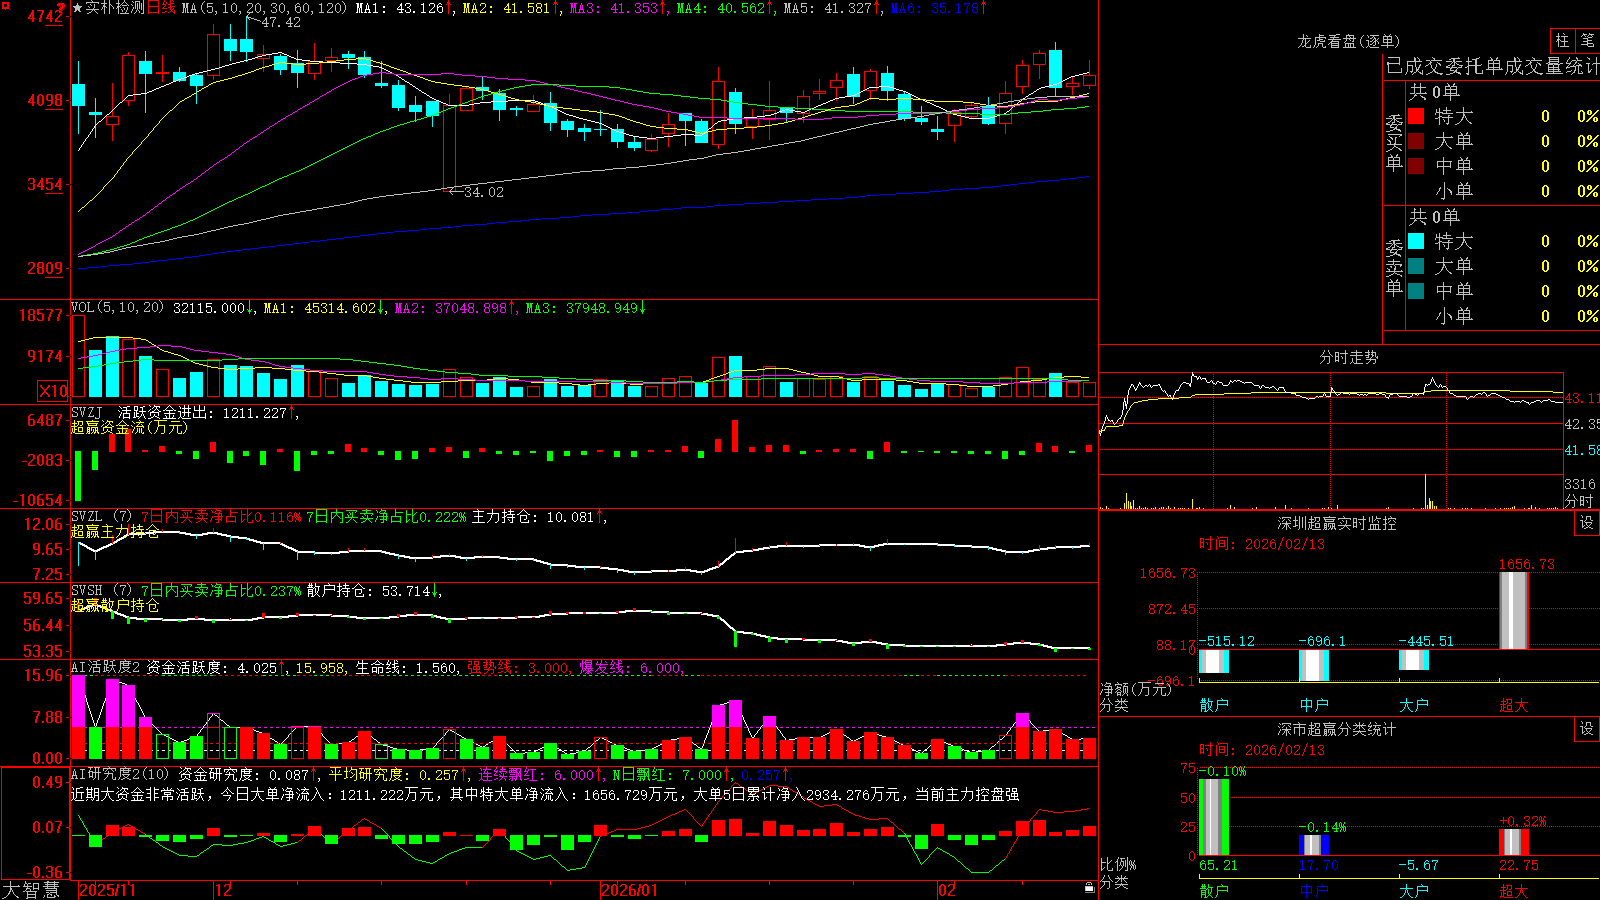
Task: Click the X10 volume scale box
Action: click(53, 391)
